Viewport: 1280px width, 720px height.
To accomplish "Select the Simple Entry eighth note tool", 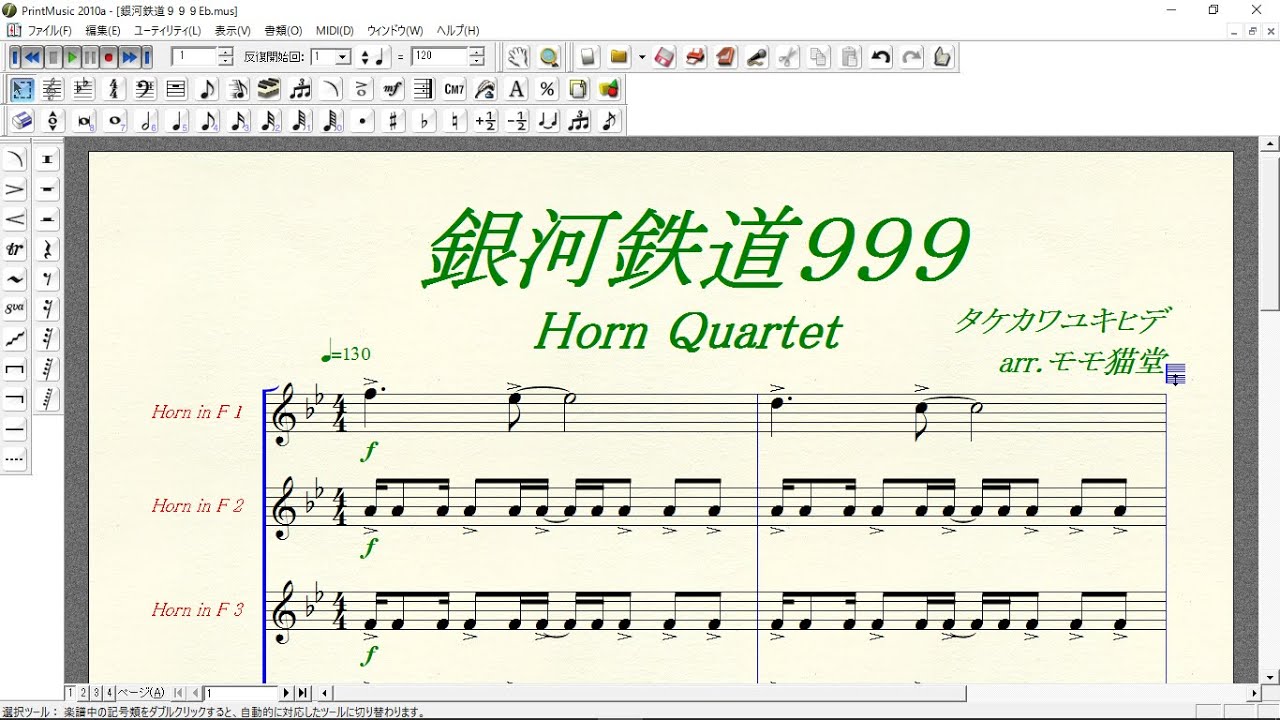I will [207, 89].
